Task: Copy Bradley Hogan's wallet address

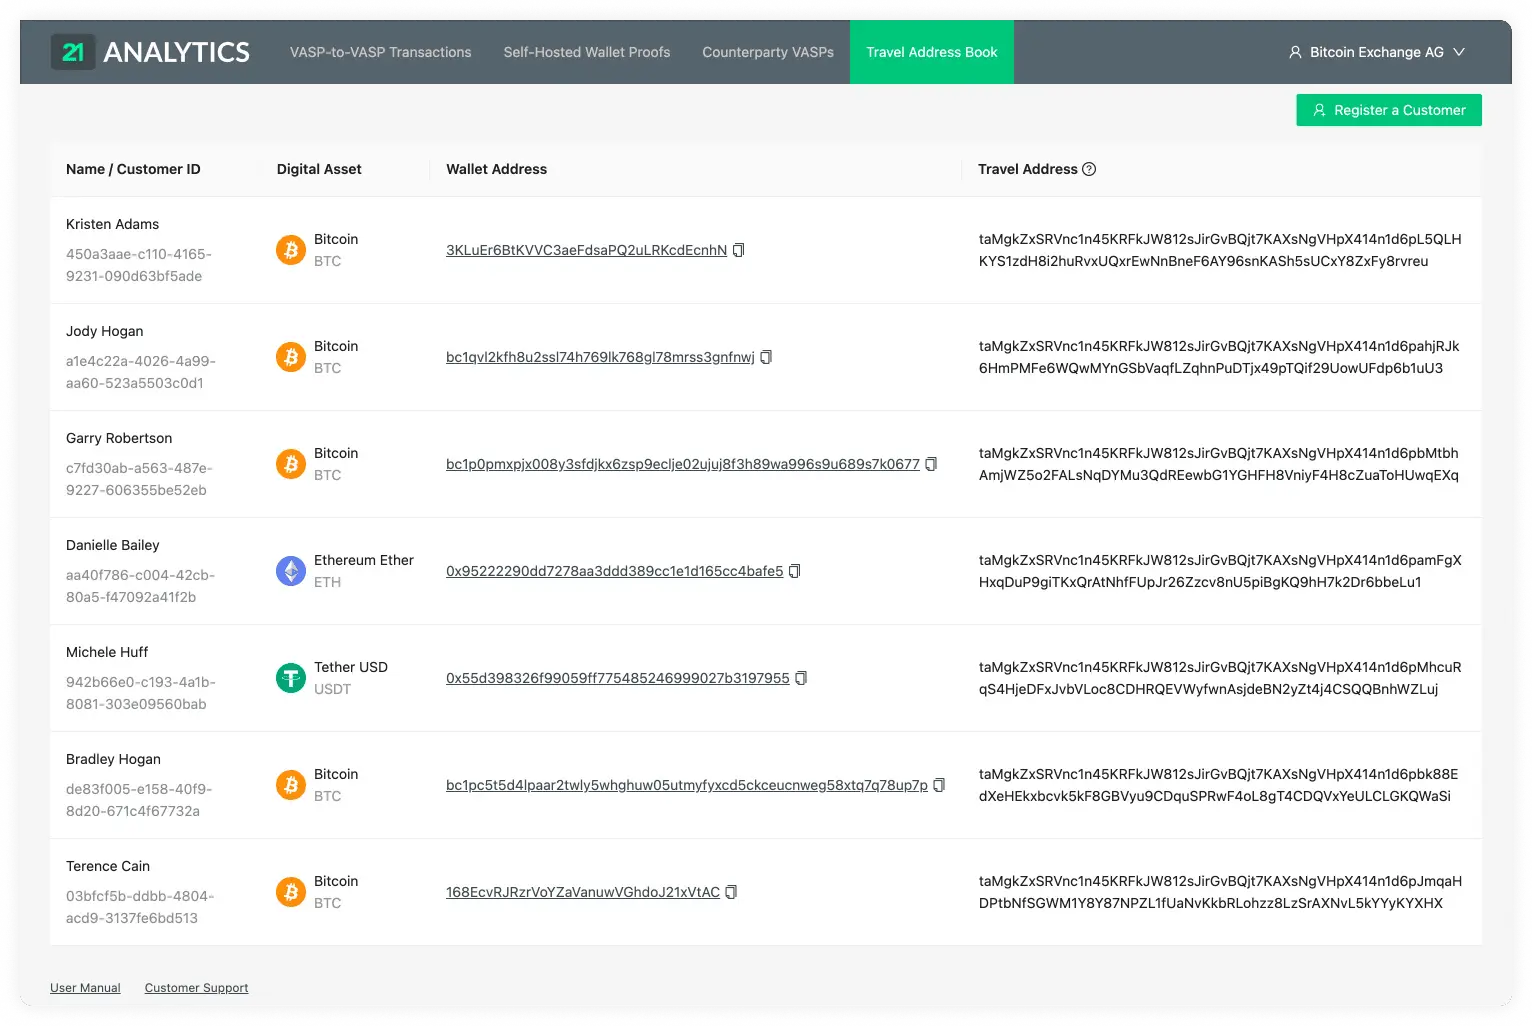Action: [x=939, y=785]
